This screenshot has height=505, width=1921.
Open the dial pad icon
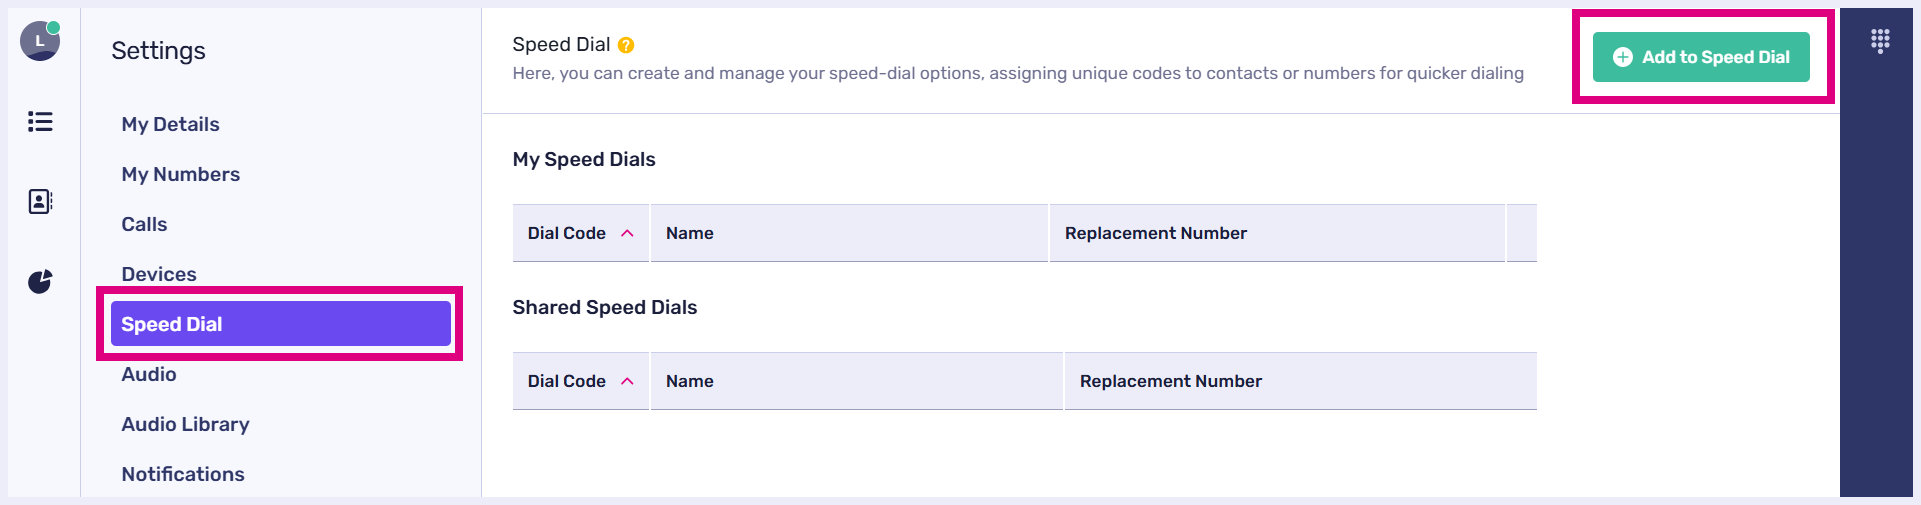pyautogui.click(x=1880, y=41)
